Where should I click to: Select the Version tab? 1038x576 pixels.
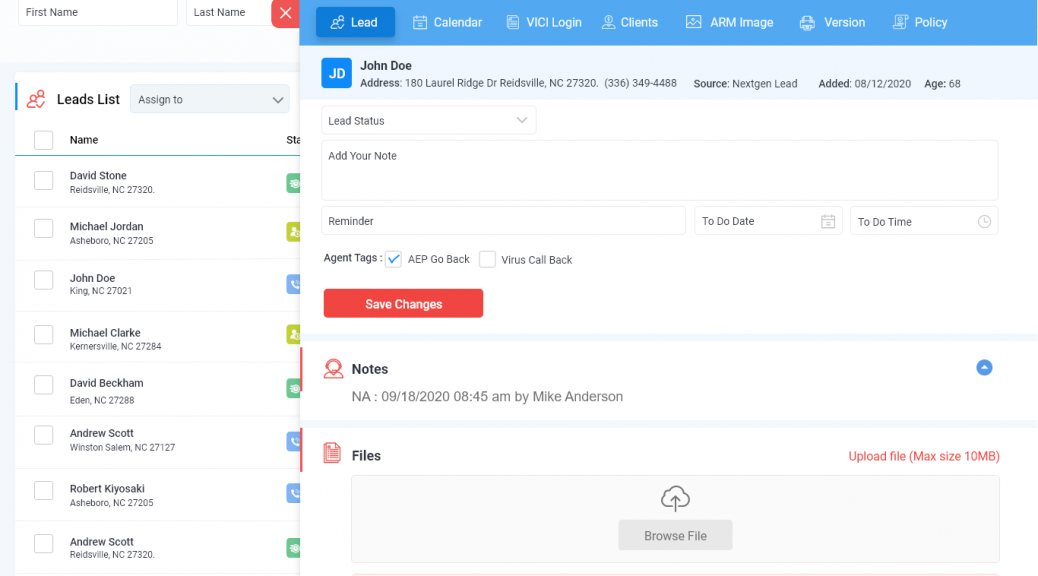[832, 23]
